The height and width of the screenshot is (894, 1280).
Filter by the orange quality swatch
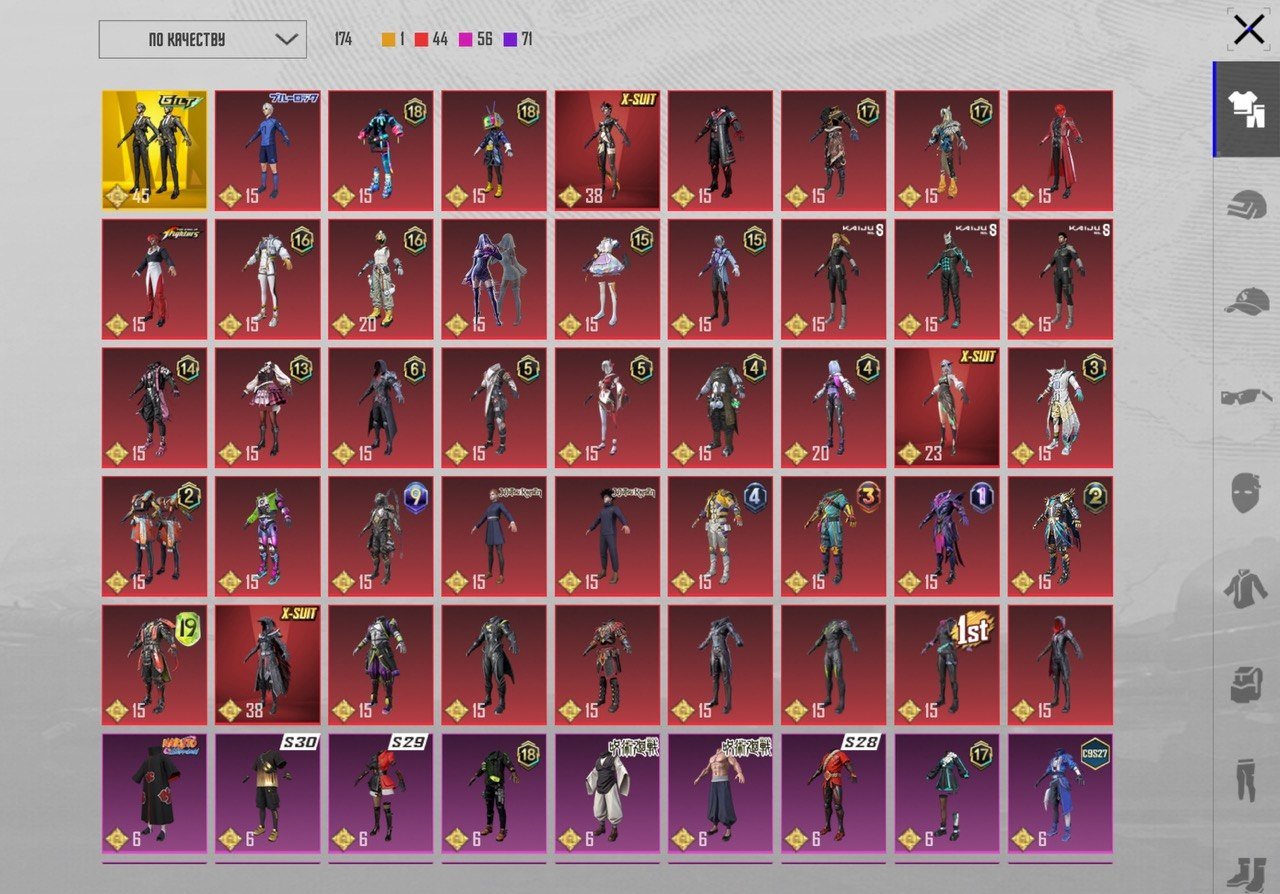(389, 40)
